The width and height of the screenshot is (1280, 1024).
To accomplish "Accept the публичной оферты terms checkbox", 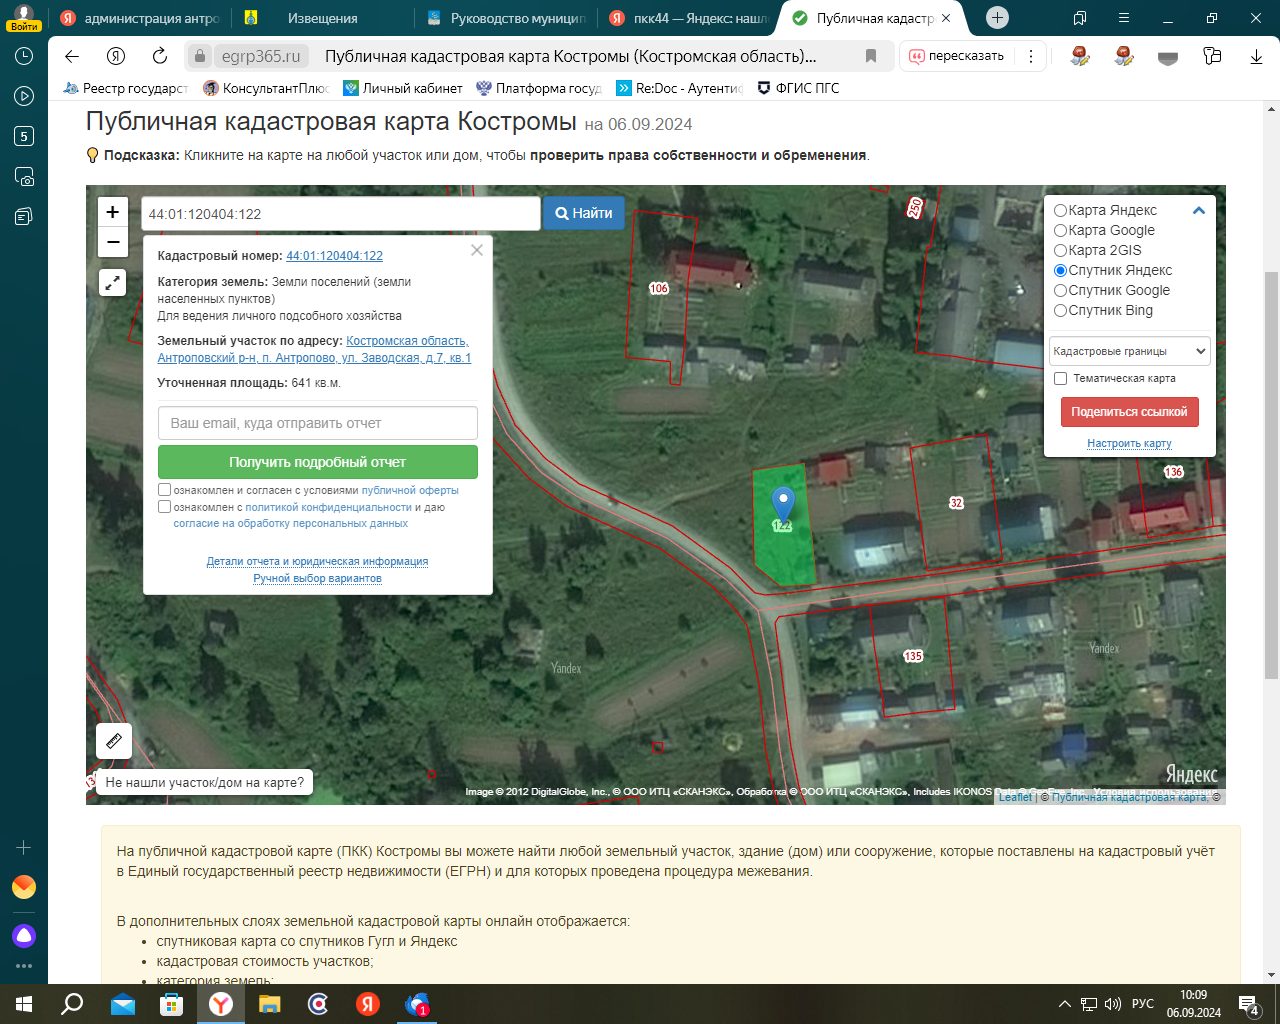I will pyautogui.click(x=165, y=490).
